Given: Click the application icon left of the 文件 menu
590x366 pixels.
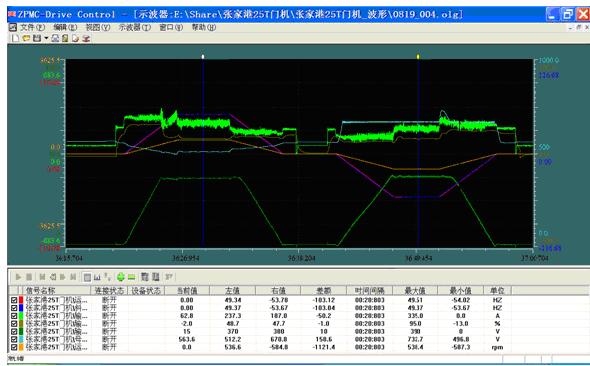Looking at the screenshot, I should pos(12,27).
